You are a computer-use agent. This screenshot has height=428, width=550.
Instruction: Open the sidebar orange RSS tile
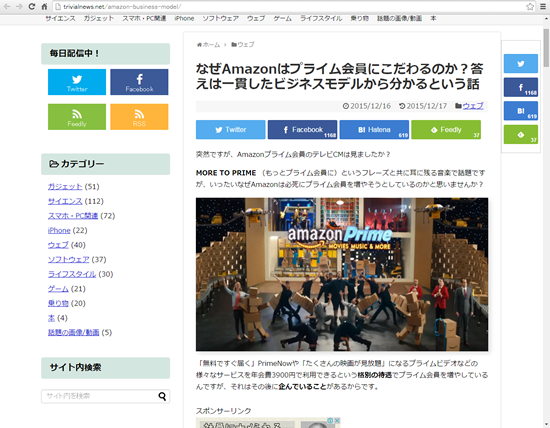[x=139, y=117]
